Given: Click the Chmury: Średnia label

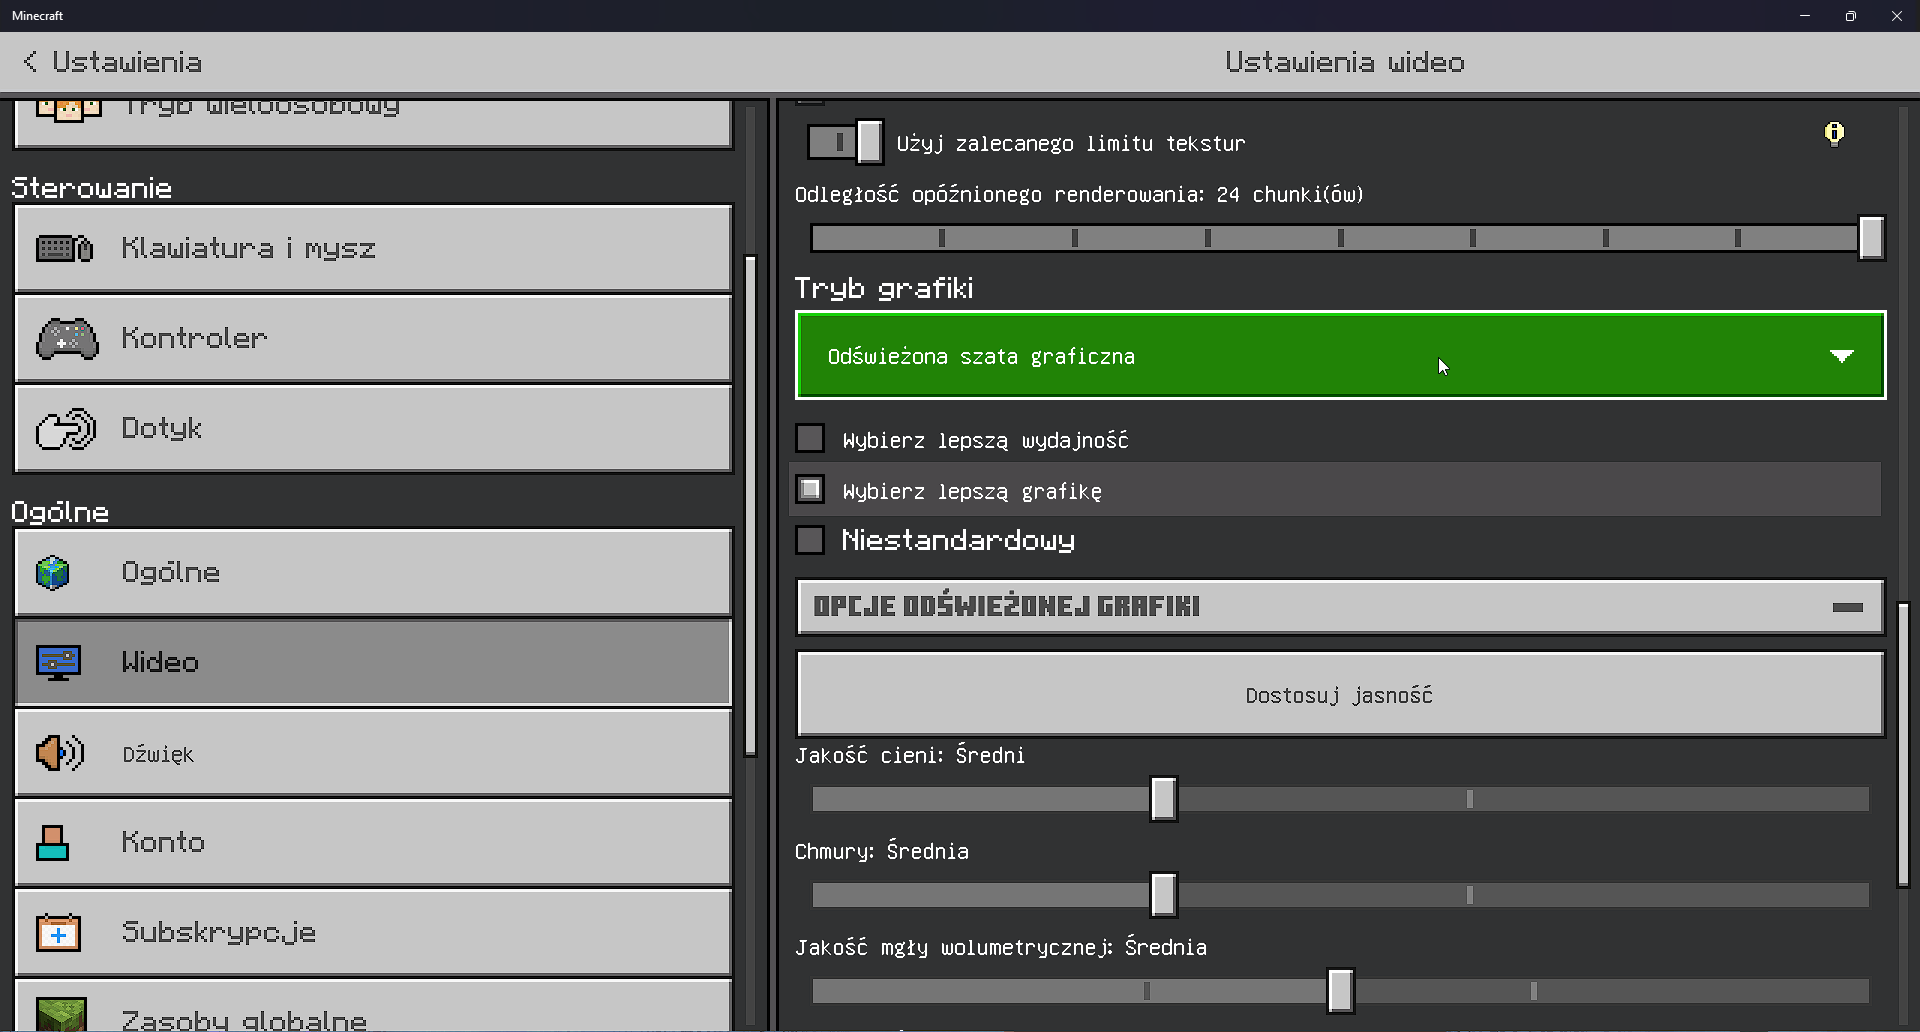Looking at the screenshot, I should pyautogui.click(x=882, y=852).
